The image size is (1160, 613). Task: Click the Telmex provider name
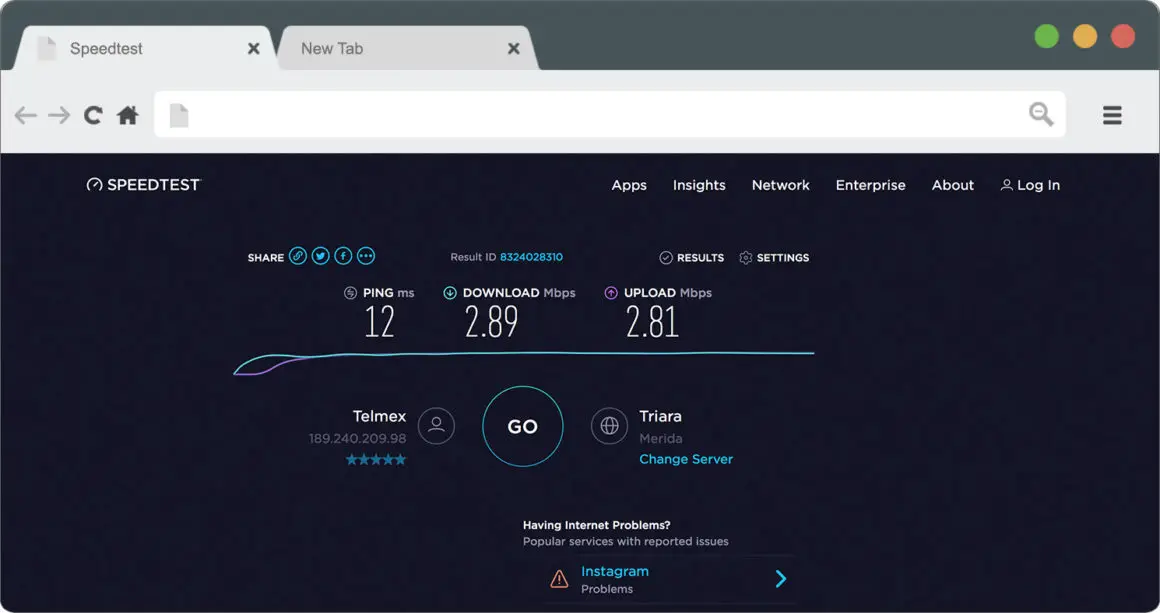pos(380,416)
